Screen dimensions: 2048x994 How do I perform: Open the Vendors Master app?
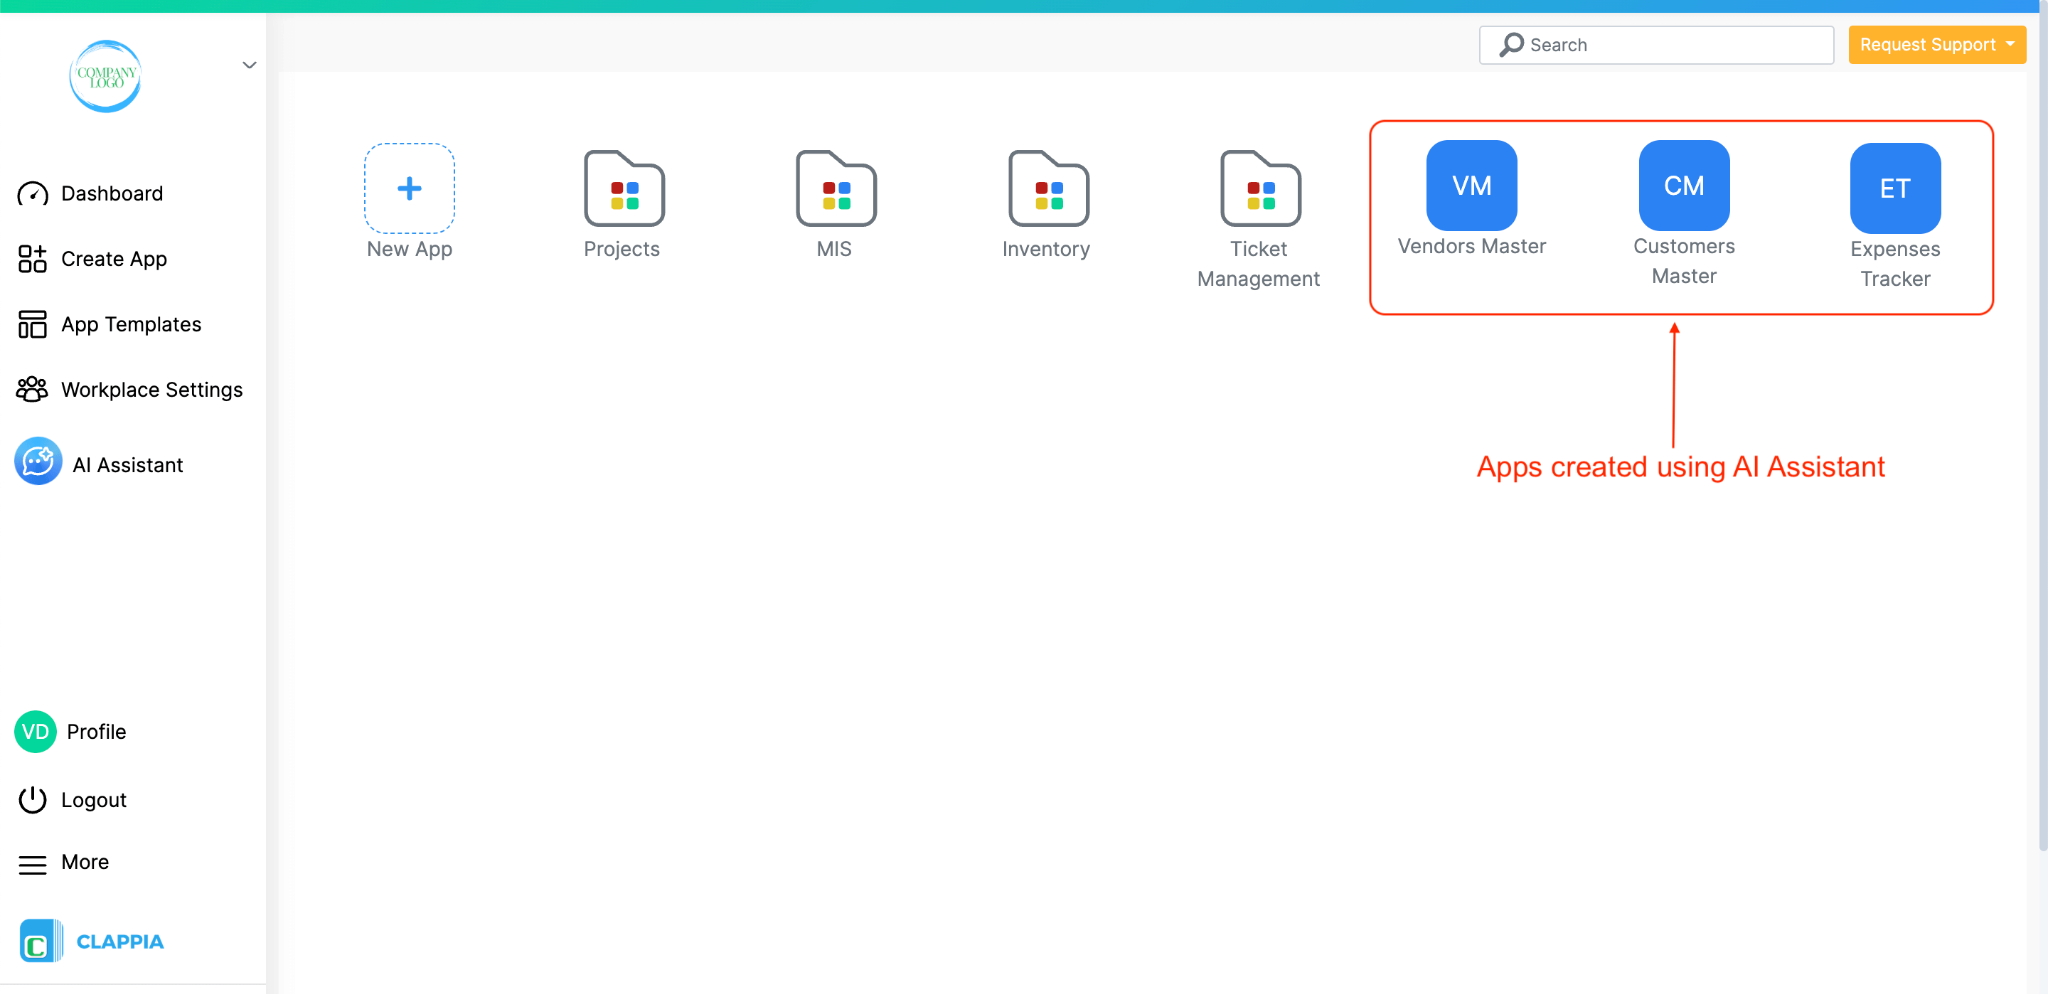[1470, 185]
